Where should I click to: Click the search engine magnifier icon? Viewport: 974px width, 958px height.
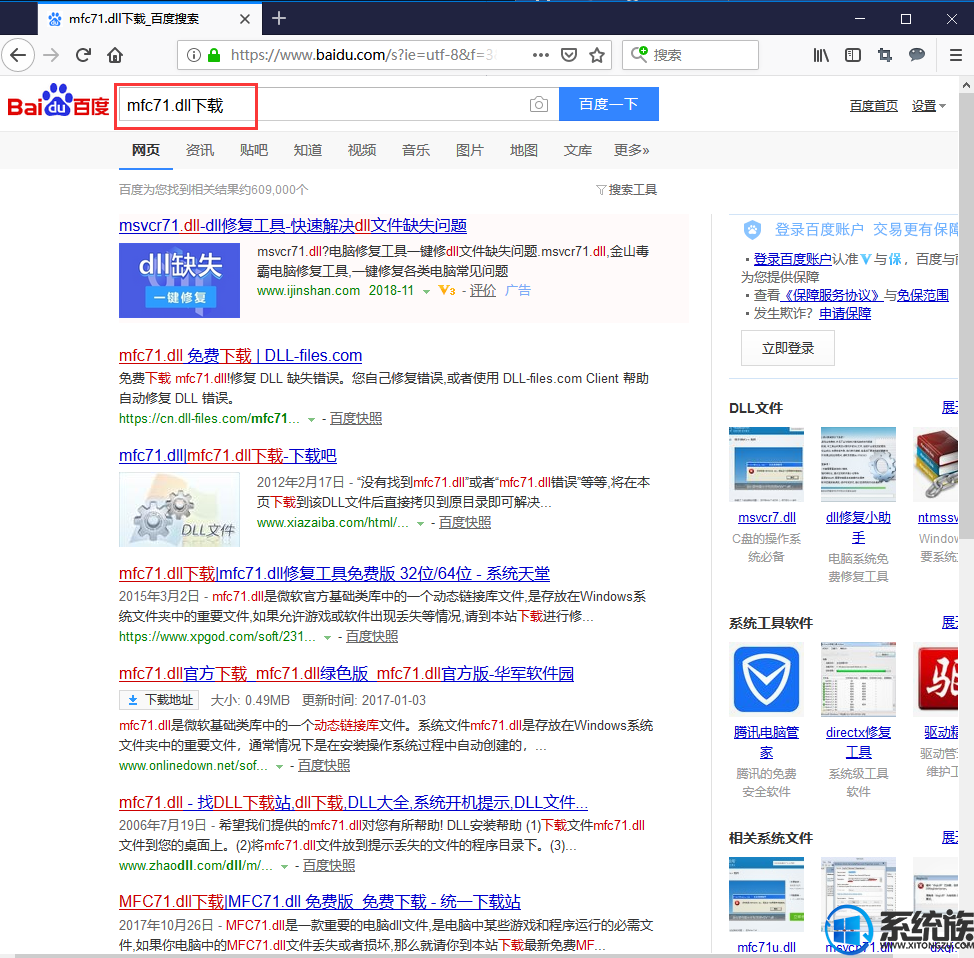(639, 54)
